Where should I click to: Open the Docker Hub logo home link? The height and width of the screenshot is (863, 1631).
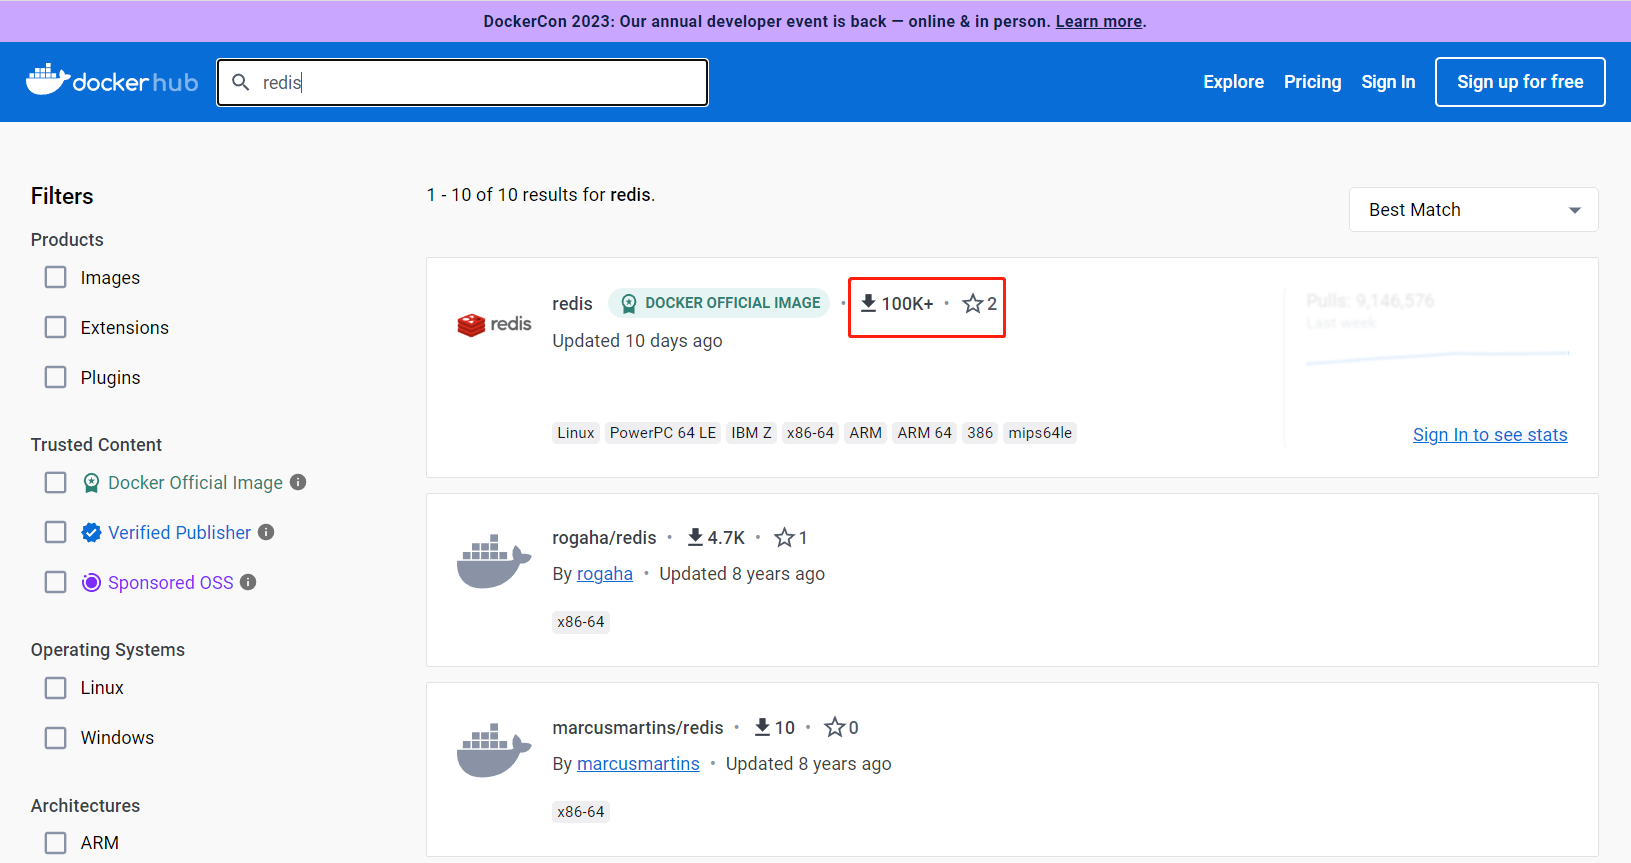tap(112, 81)
